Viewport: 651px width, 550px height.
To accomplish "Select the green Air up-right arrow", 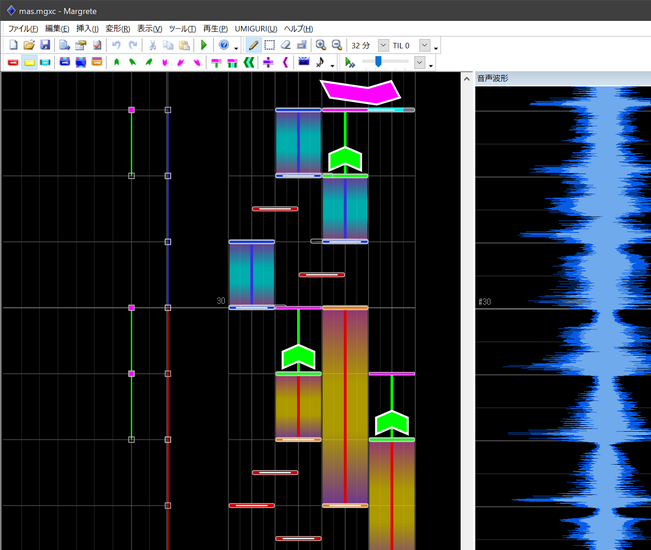I will point(149,62).
